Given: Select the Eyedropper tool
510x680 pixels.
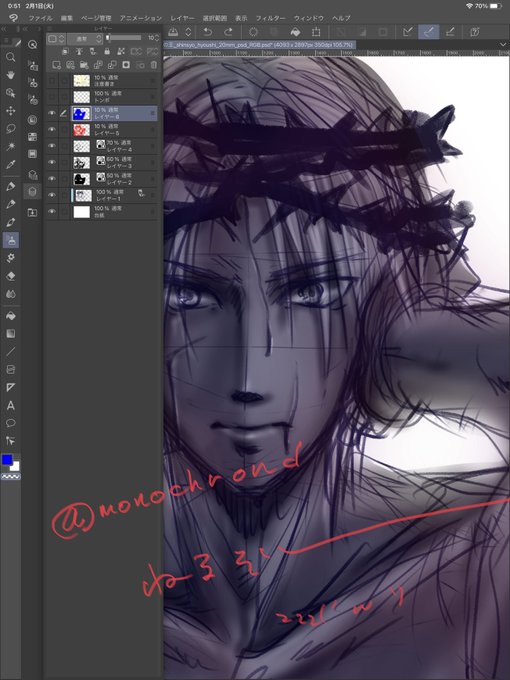Looking at the screenshot, I should 10,164.
